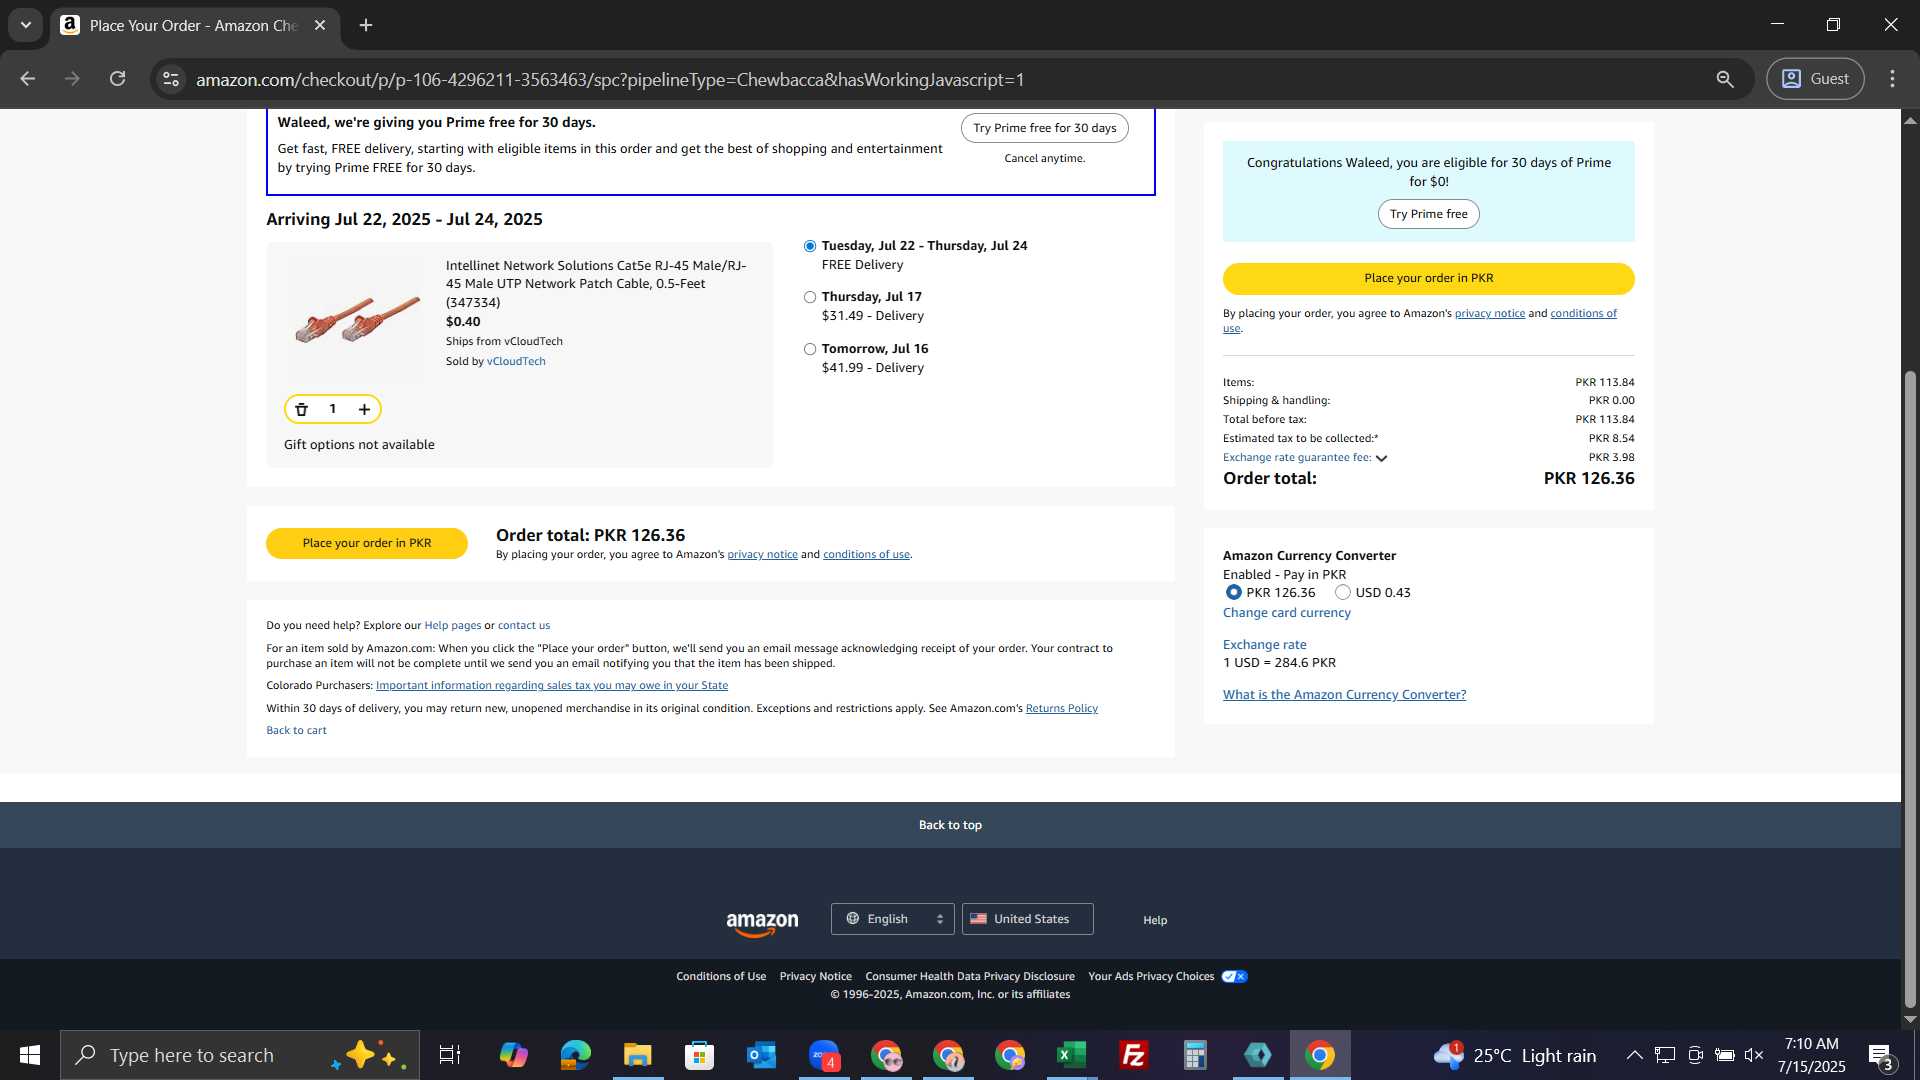This screenshot has width=1920, height=1080.
Task: Click Back to cart link
Action: pos(296,731)
